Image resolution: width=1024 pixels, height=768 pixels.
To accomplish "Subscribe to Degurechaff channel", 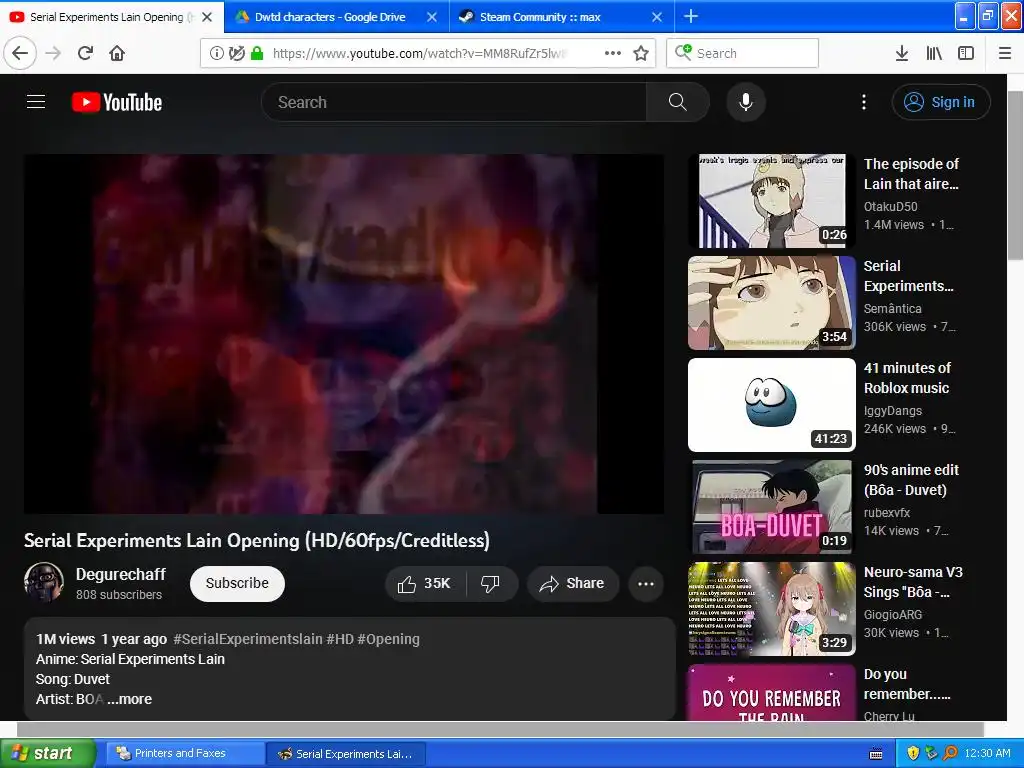I will (237, 583).
